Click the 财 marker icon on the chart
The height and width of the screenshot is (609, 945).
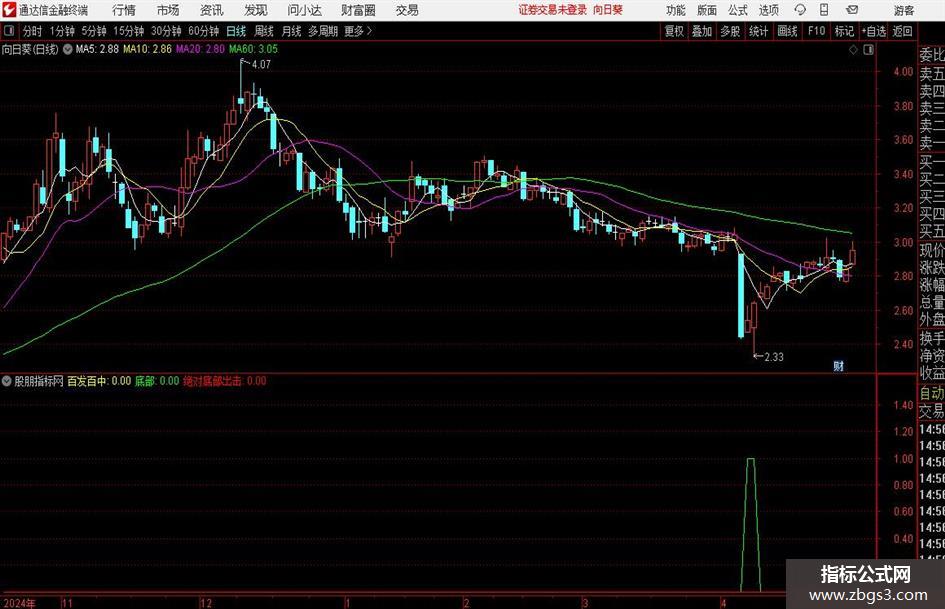coord(838,366)
